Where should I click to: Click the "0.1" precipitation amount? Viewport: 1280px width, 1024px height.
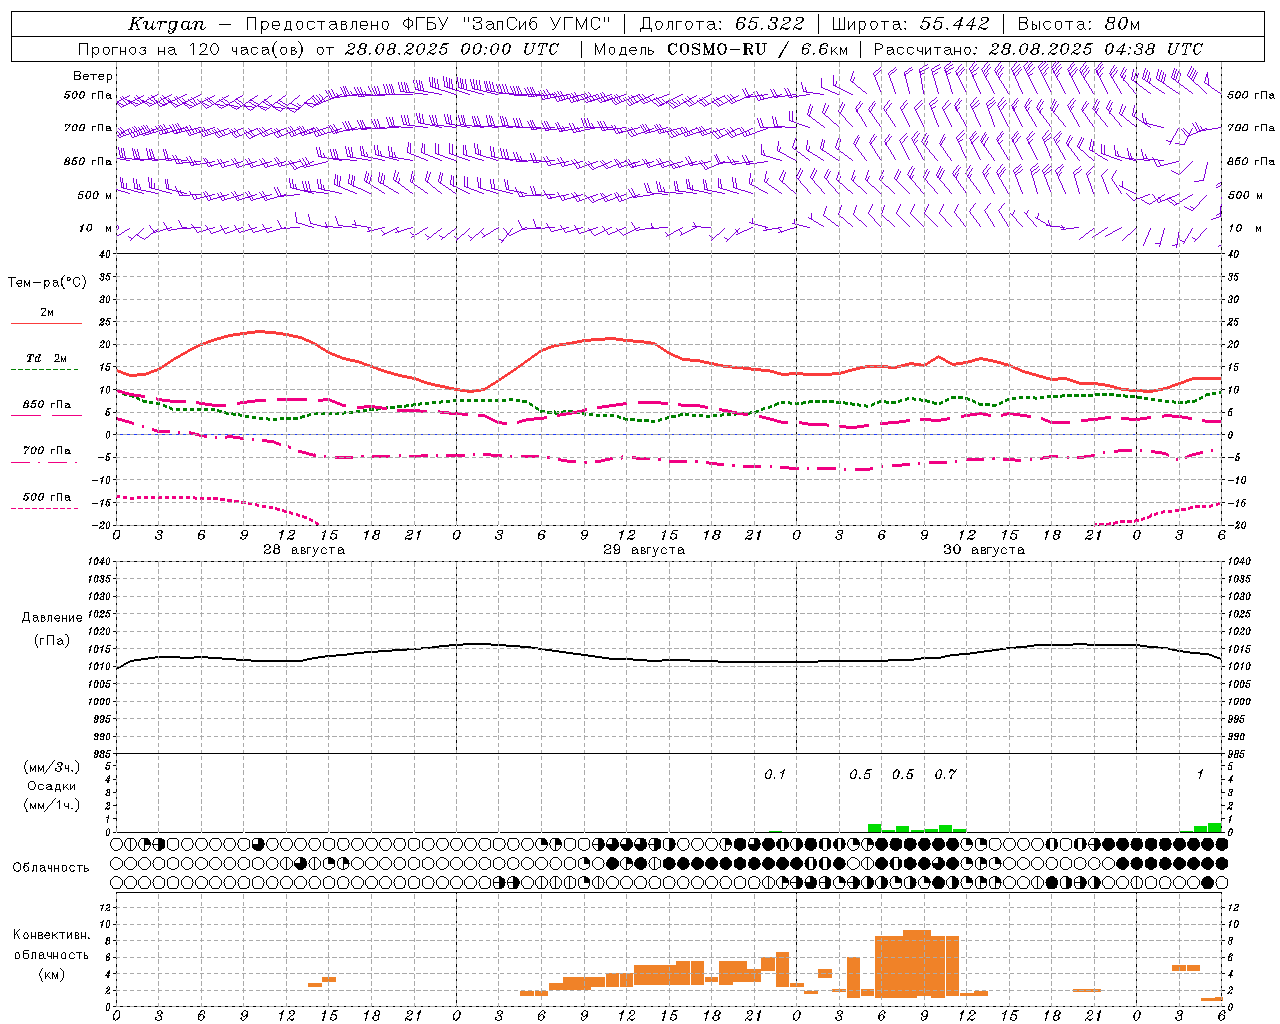click(775, 774)
